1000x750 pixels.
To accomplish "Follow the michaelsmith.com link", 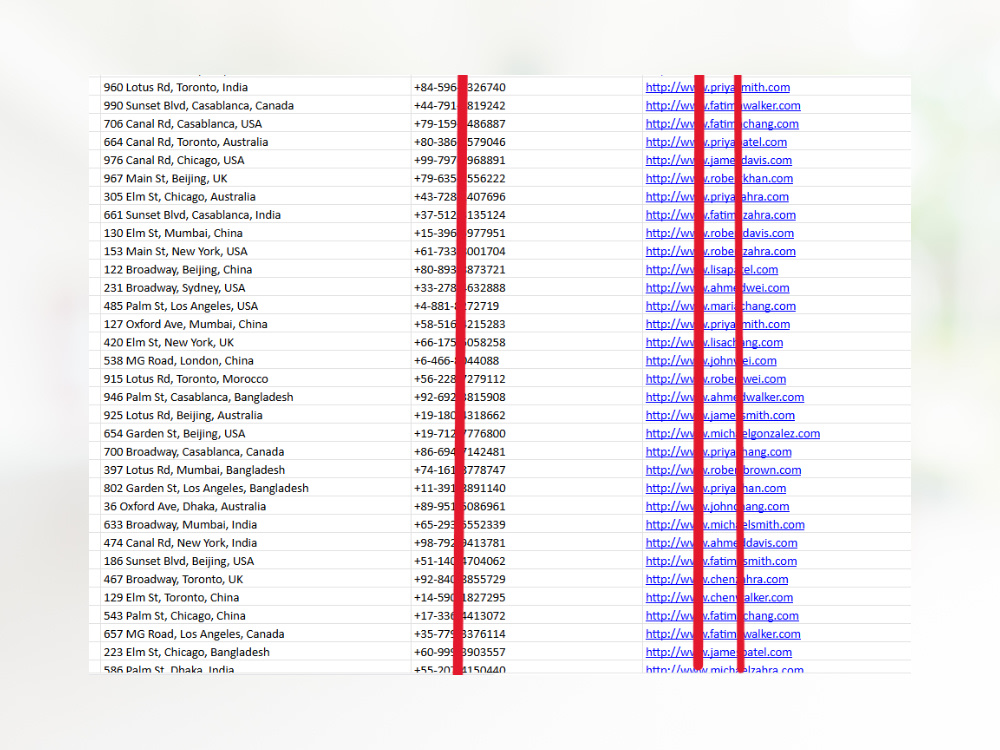I will tap(725, 525).
